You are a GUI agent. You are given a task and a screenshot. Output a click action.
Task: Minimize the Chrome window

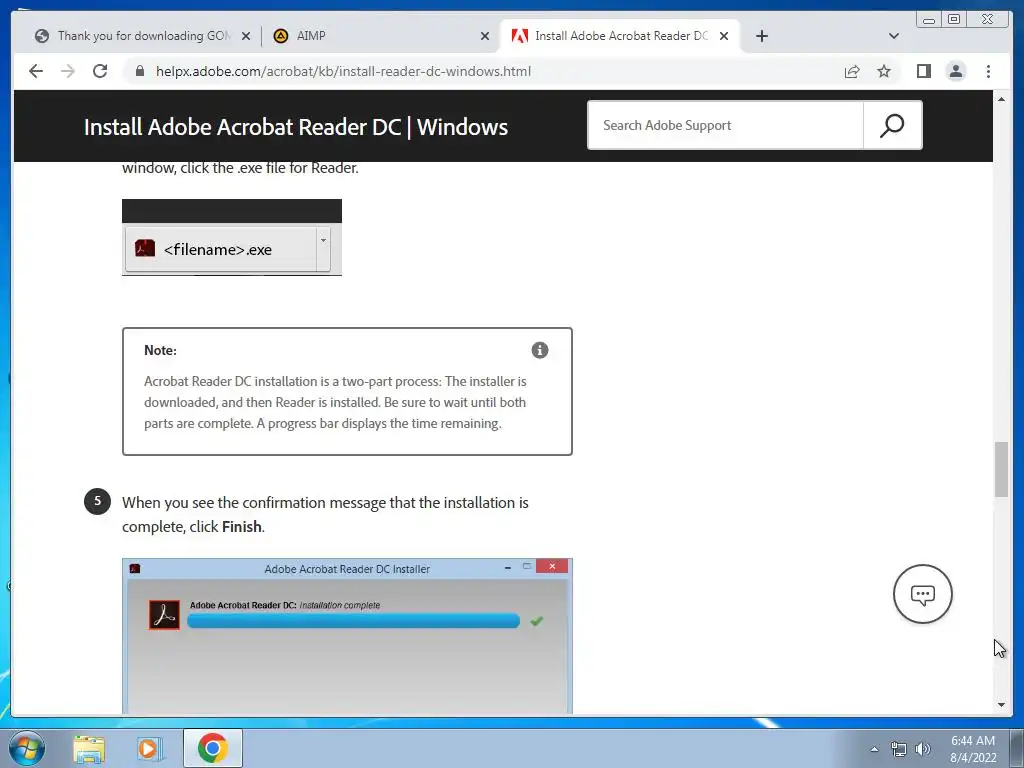click(x=928, y=20)
